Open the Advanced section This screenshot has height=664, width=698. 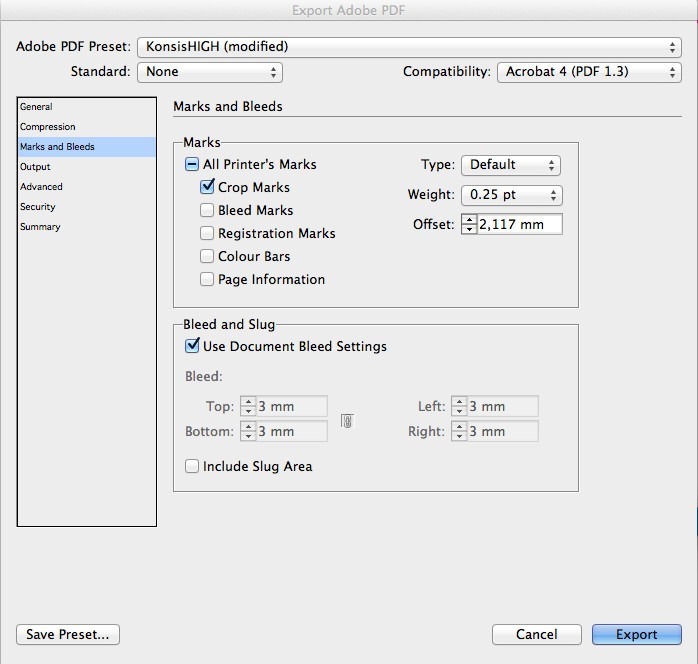click(87, 187)
